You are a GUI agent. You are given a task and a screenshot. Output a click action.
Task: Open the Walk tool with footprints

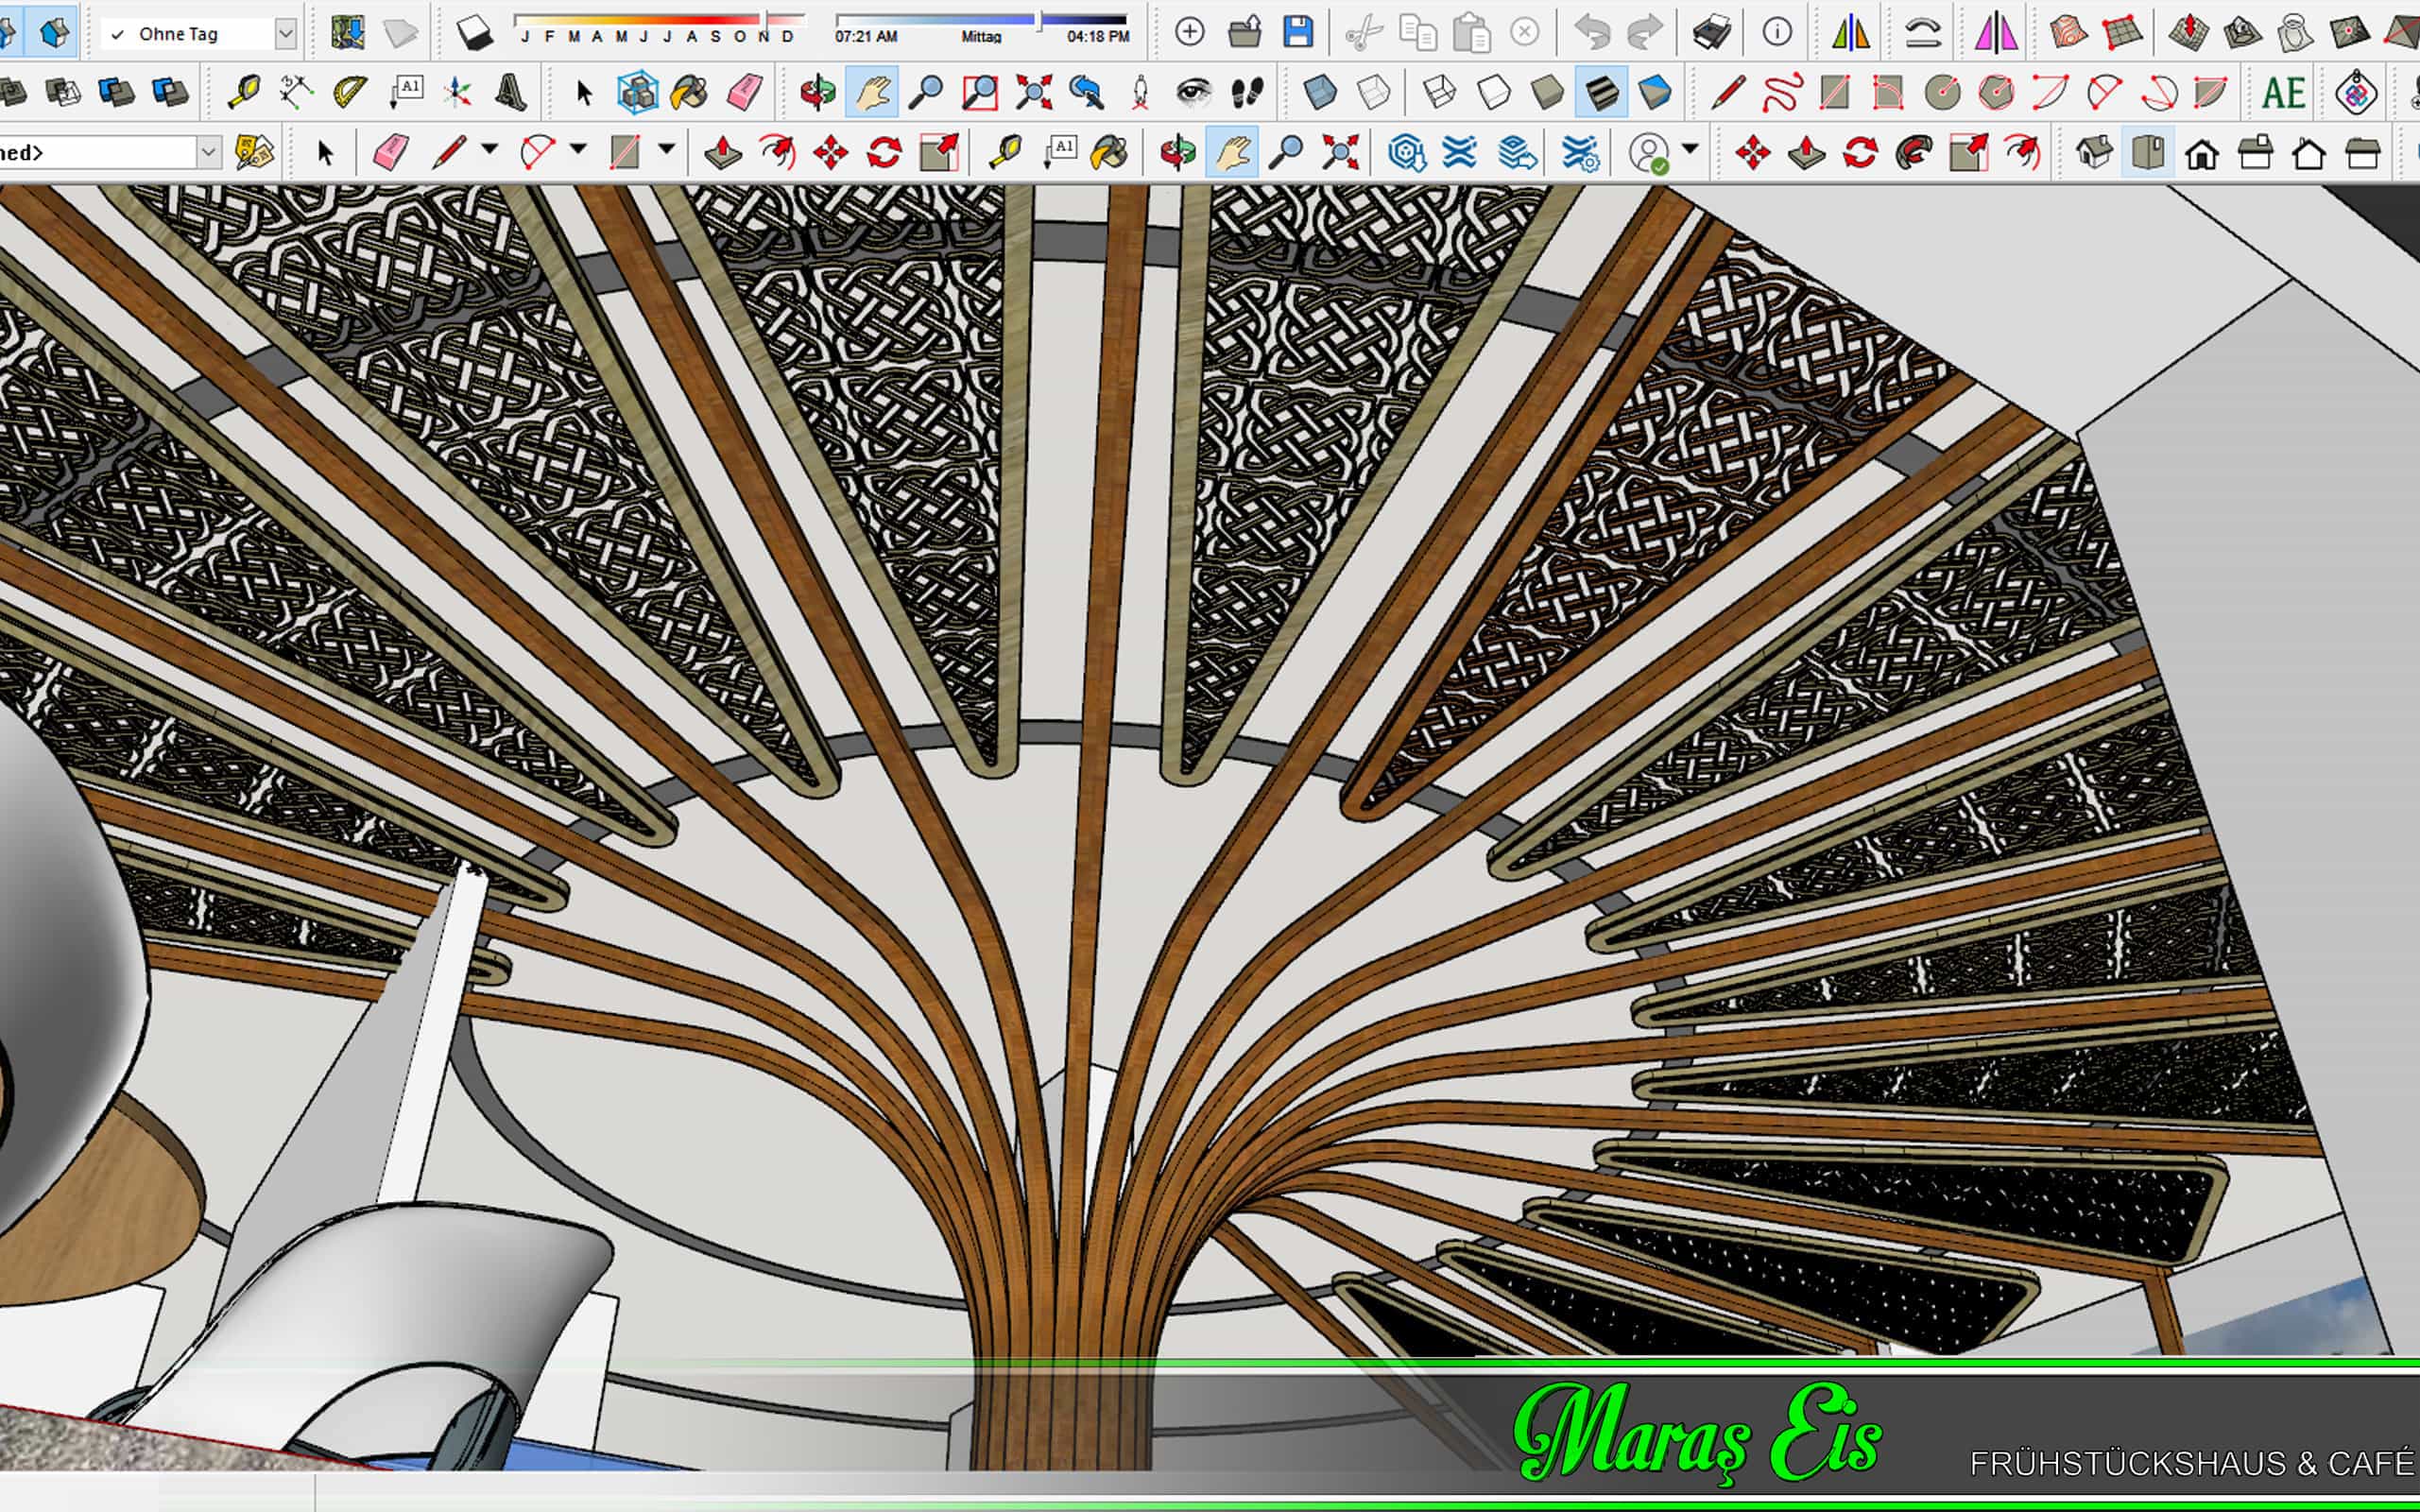(1246, 93)
